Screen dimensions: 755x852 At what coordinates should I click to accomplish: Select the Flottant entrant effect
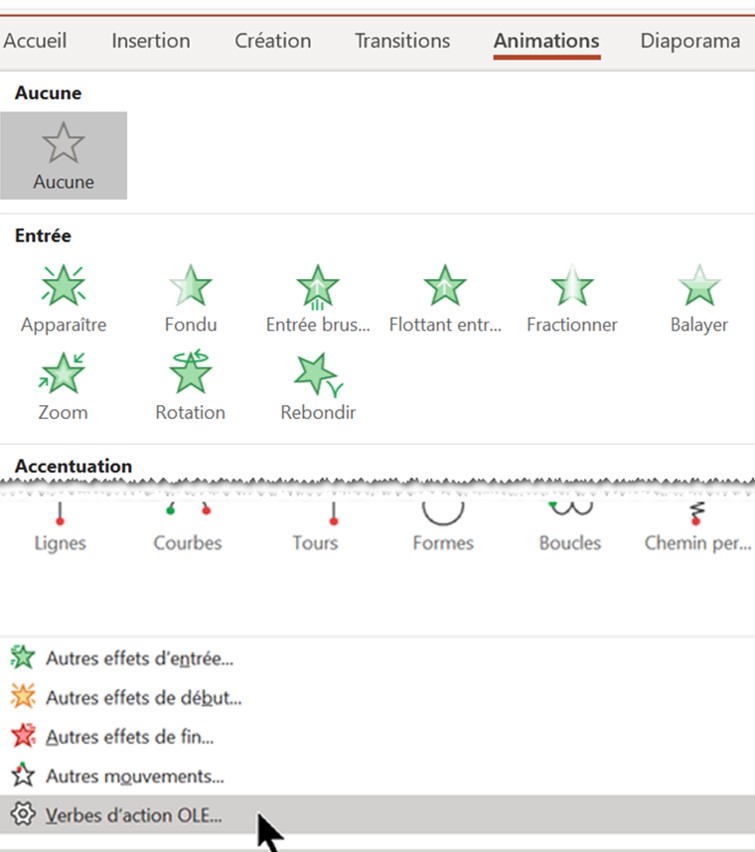[x=445, y=298]
